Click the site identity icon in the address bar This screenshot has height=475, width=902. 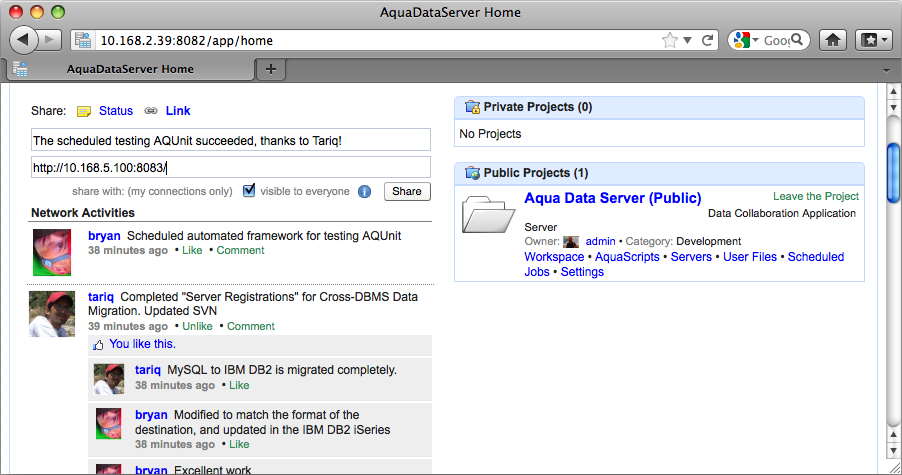click(83, 40)
